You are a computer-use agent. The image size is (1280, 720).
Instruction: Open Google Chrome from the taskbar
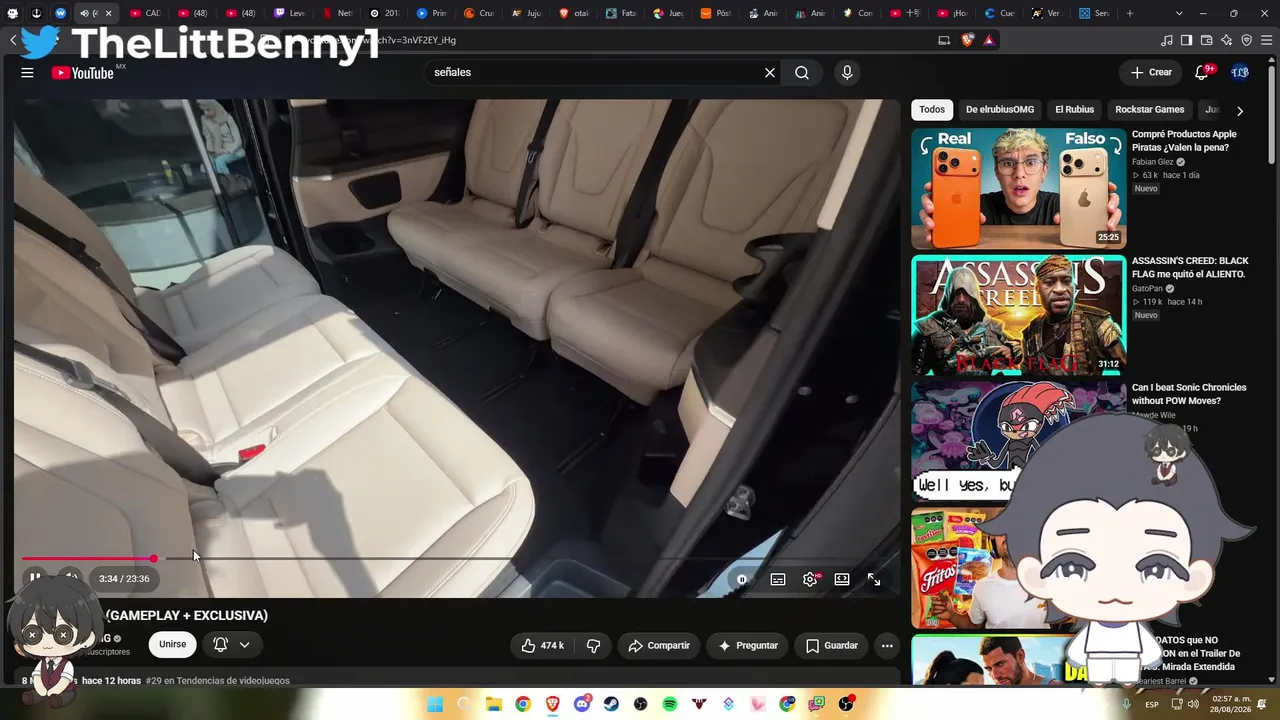pyautogui.click(x=523, y=704)
